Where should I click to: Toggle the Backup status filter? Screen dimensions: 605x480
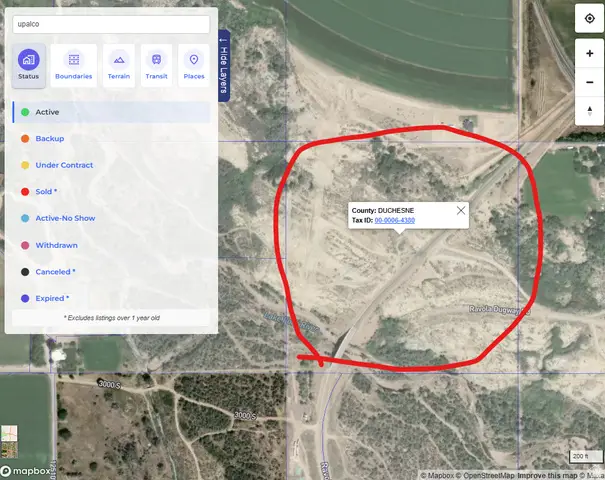pyautogui.click(x=49, y=139)
